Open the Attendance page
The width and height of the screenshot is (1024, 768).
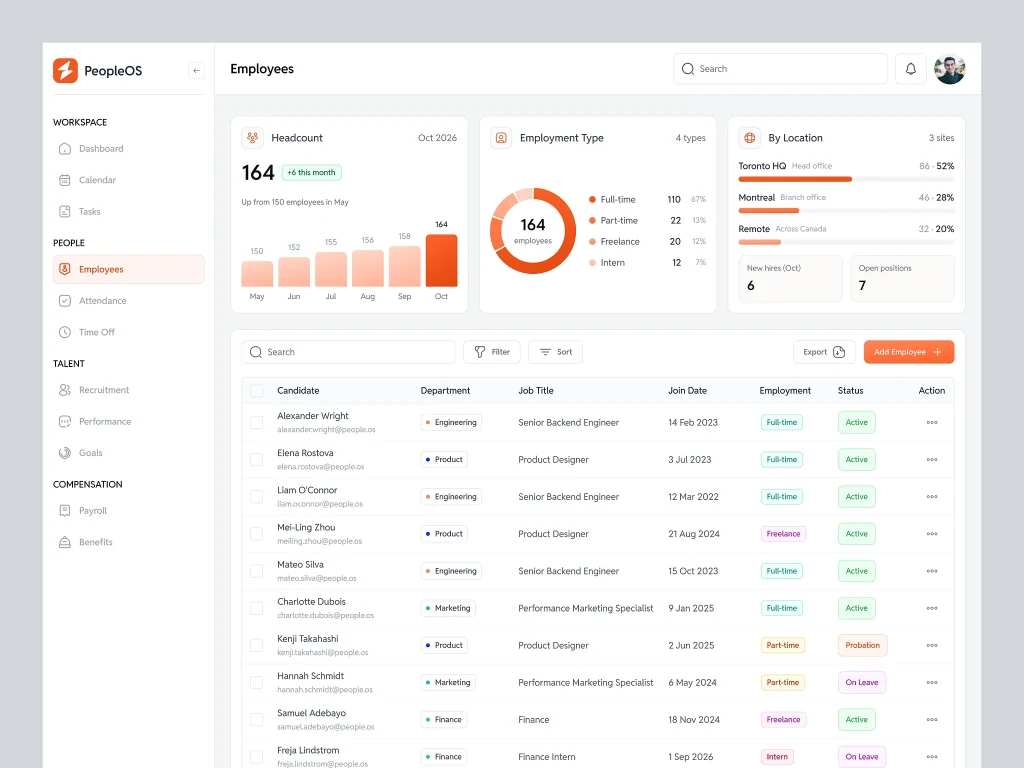[129, 301]
